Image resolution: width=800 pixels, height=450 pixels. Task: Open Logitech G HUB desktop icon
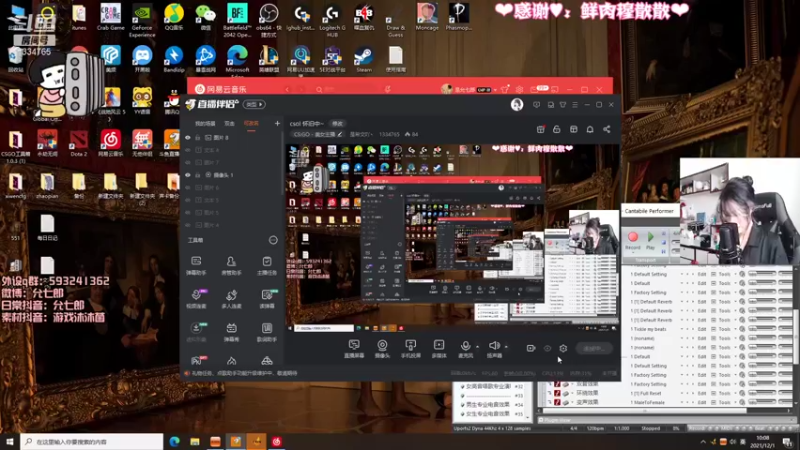(x=332, y=19)
